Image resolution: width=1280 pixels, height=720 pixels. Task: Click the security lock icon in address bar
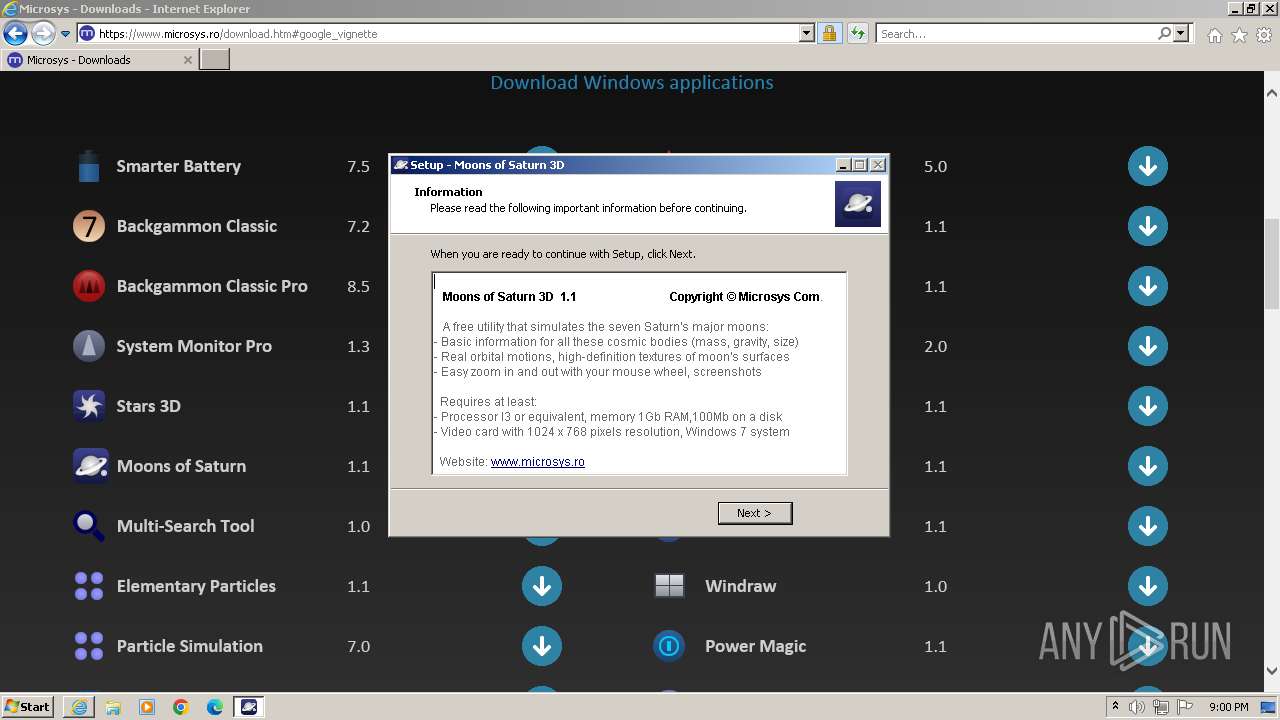point(829,33)
